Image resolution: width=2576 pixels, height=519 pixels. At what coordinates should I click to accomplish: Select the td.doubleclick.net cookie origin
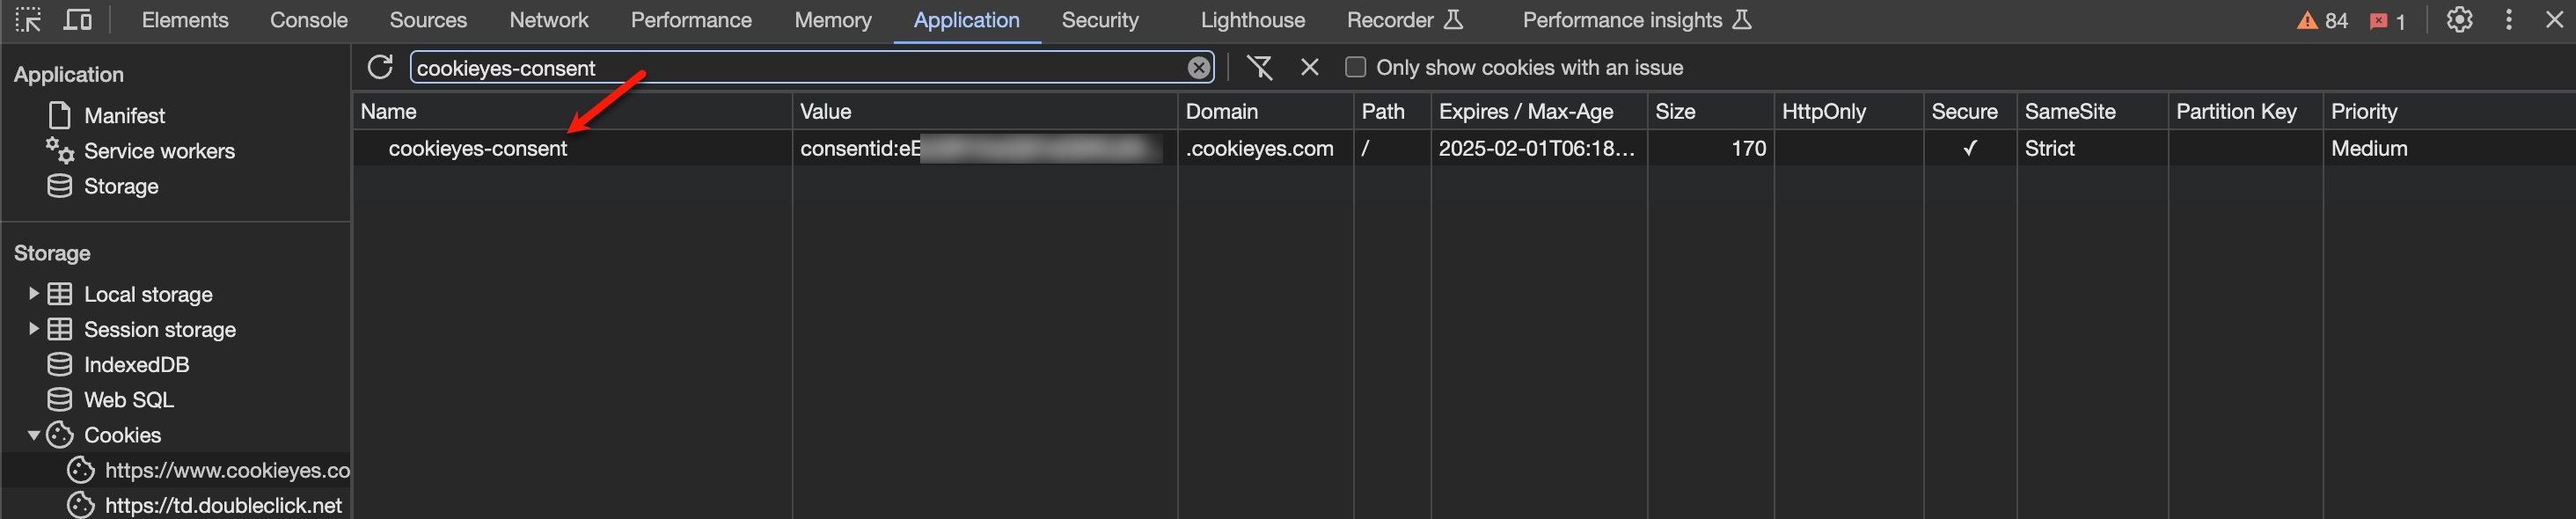(x=223, y=505)
